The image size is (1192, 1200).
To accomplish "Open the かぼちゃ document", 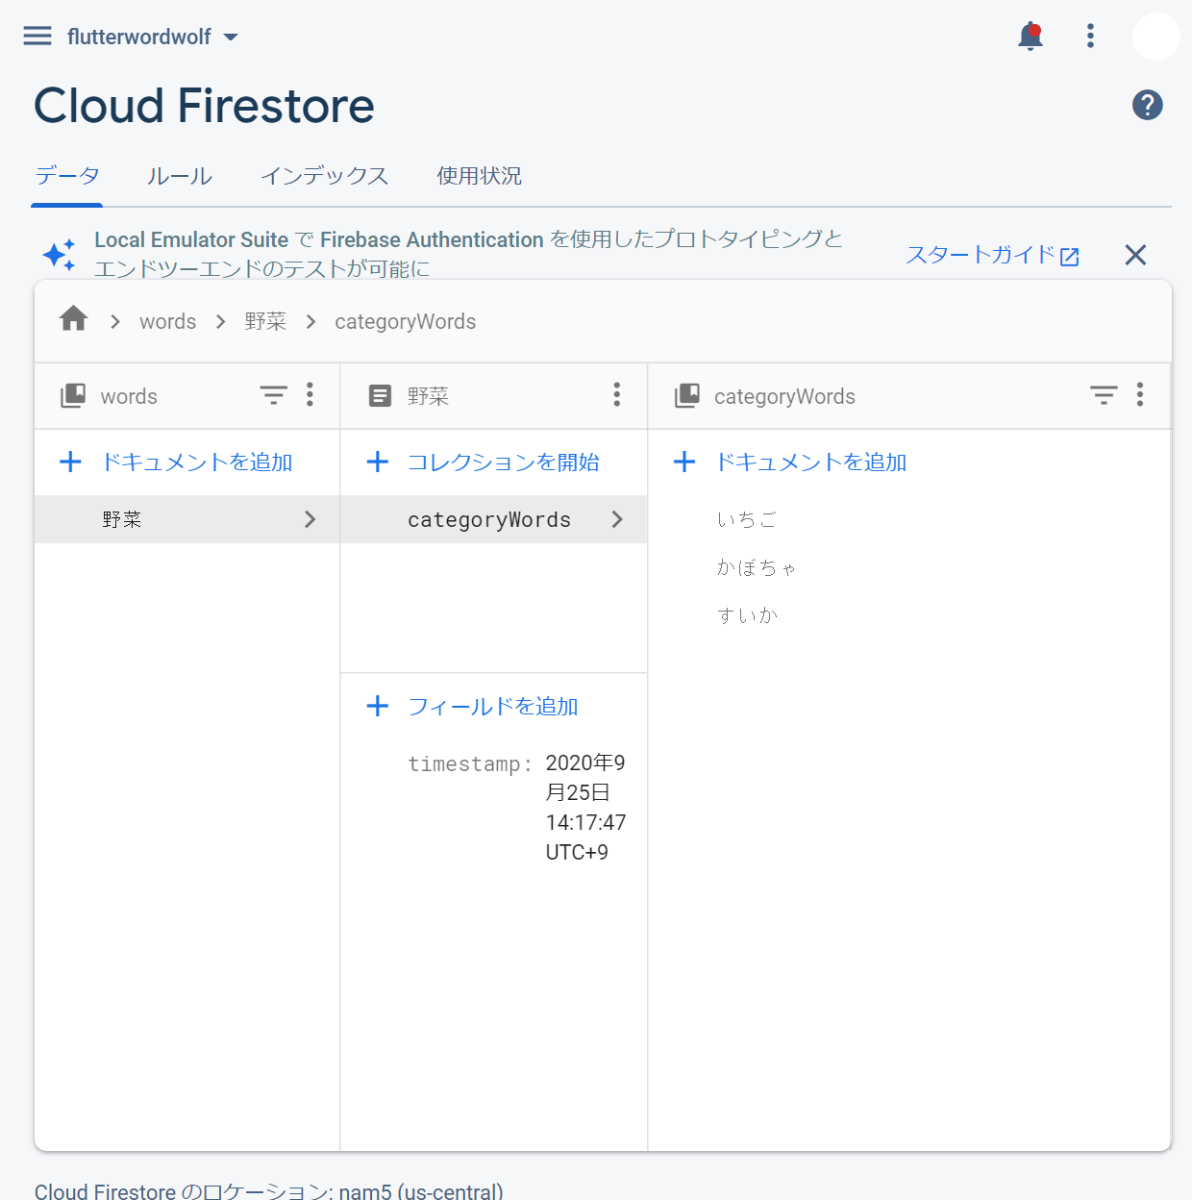I will click(x=756, y=567).
